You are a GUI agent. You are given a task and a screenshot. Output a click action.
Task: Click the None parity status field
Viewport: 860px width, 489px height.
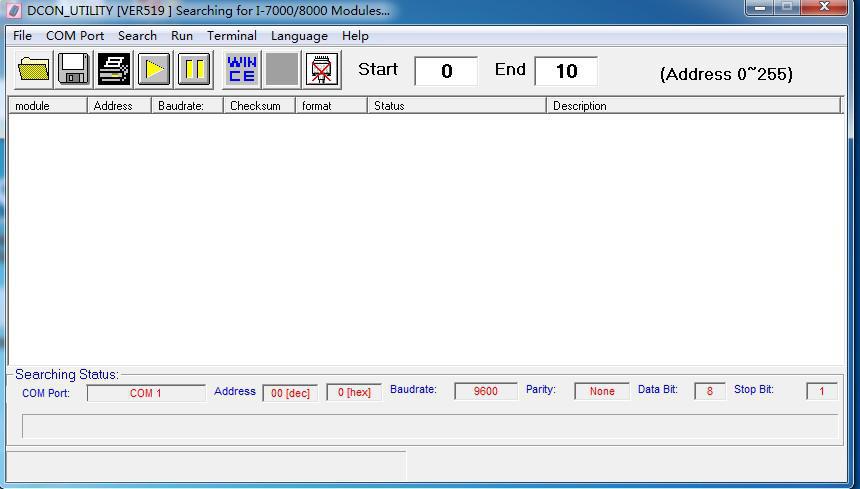602,391
